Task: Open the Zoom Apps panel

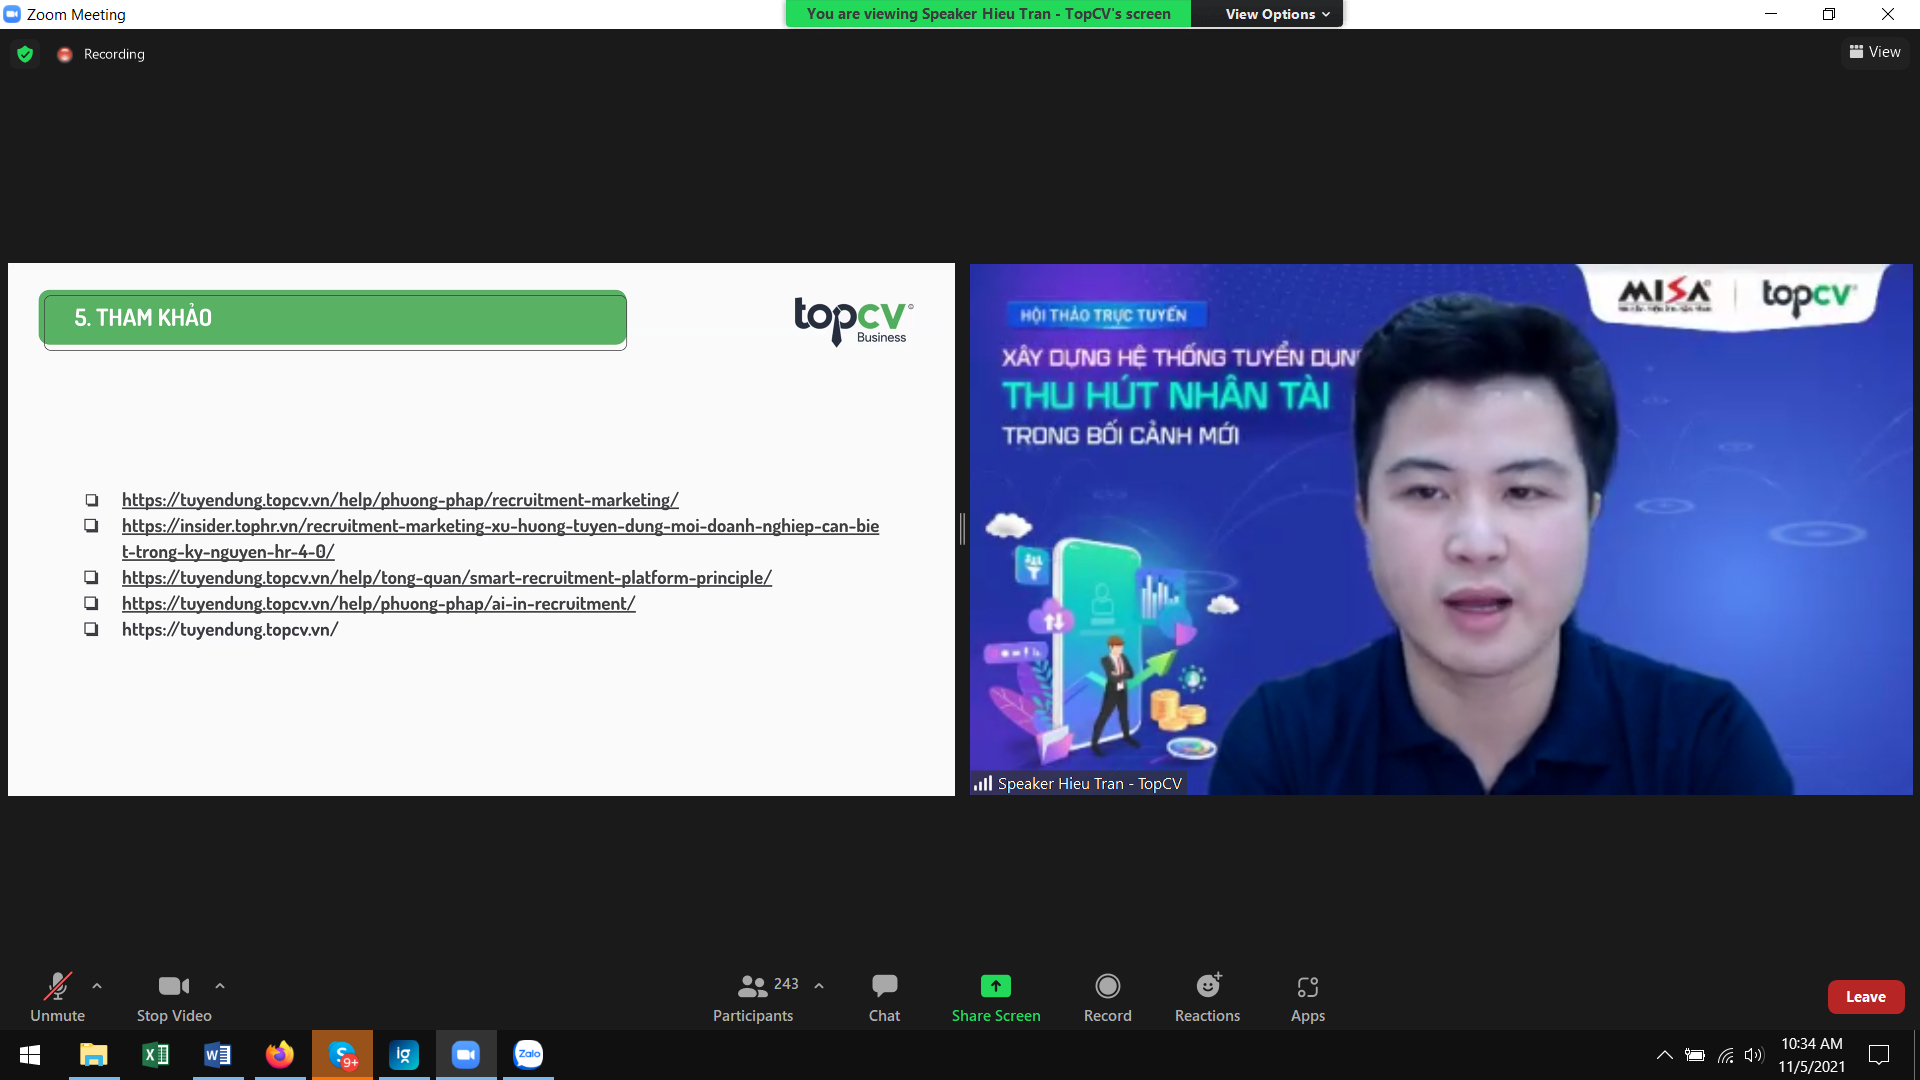Action: (1307, 987)
